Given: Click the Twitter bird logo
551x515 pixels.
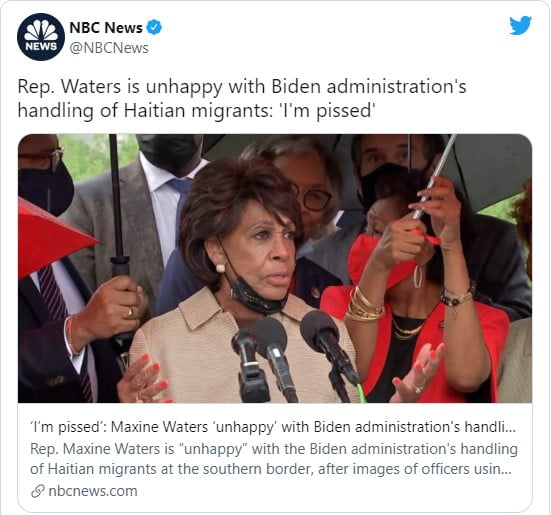Looking at the screenshot, I should (x=520, y=25).
